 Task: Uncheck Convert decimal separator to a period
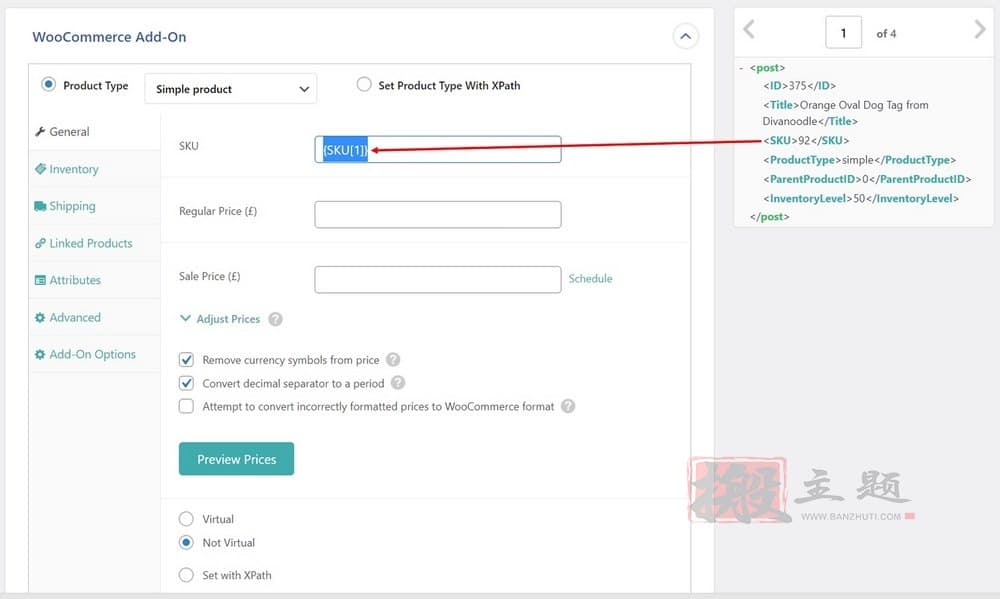(x=186, y=383)
